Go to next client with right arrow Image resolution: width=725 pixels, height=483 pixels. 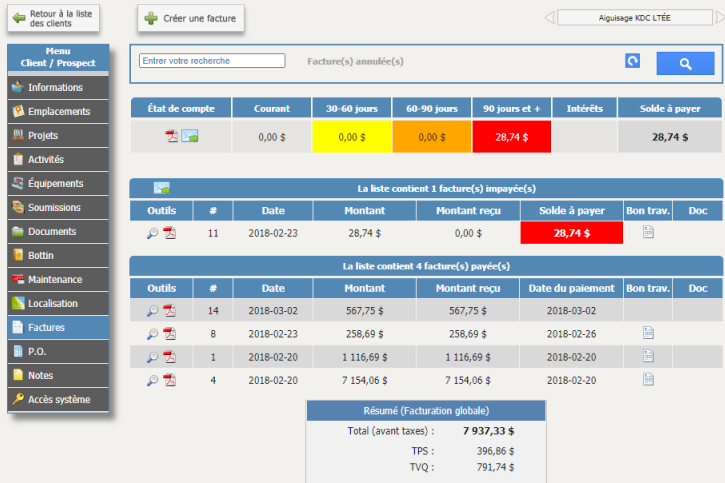[720, 18]
